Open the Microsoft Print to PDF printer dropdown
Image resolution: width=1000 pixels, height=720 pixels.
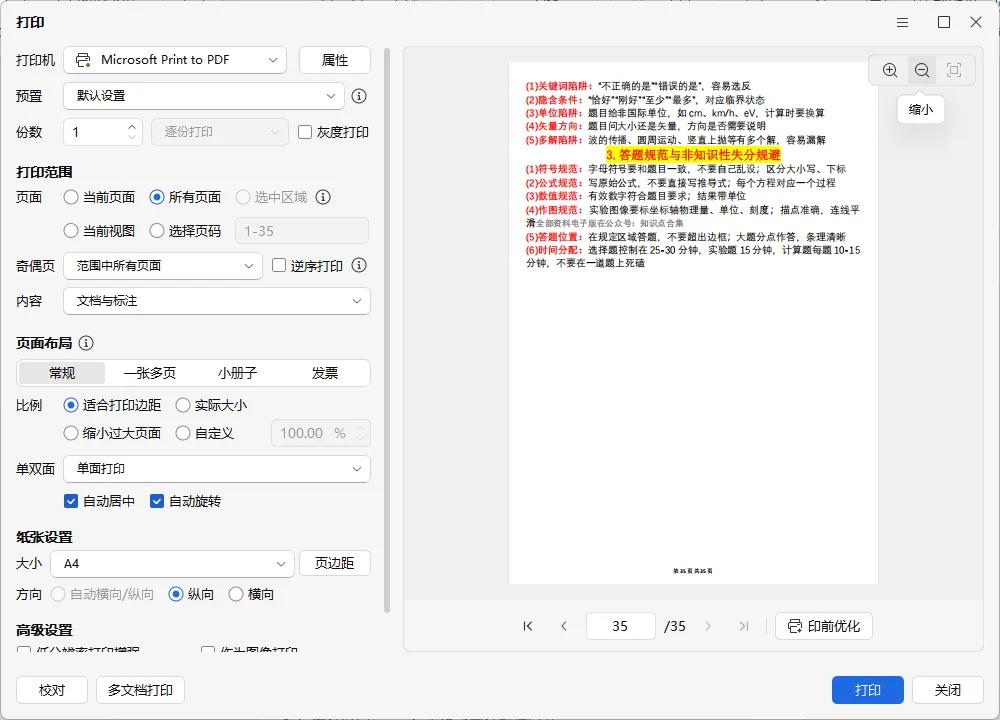click(175, 60)
